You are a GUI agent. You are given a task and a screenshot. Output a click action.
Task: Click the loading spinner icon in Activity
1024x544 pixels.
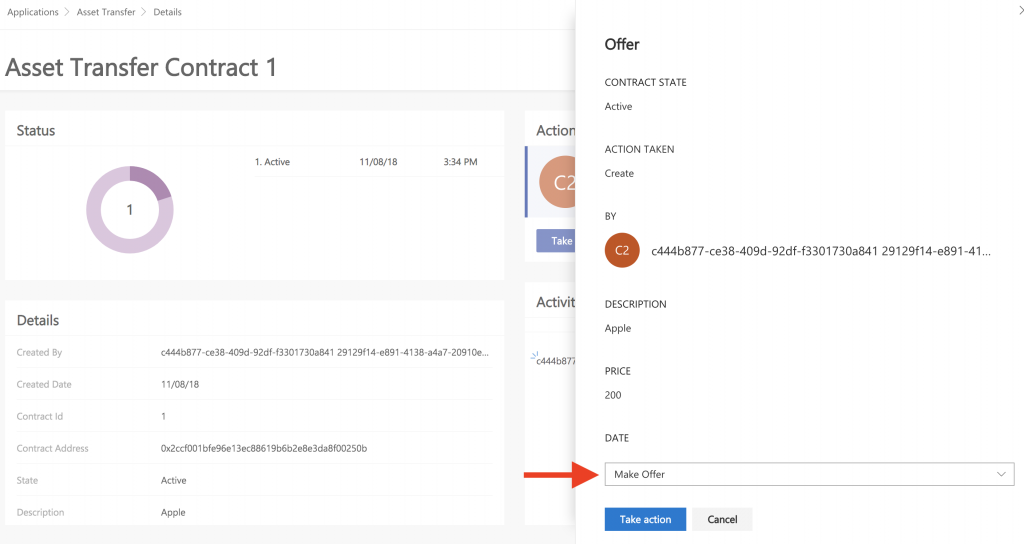[x=534, y=354]
